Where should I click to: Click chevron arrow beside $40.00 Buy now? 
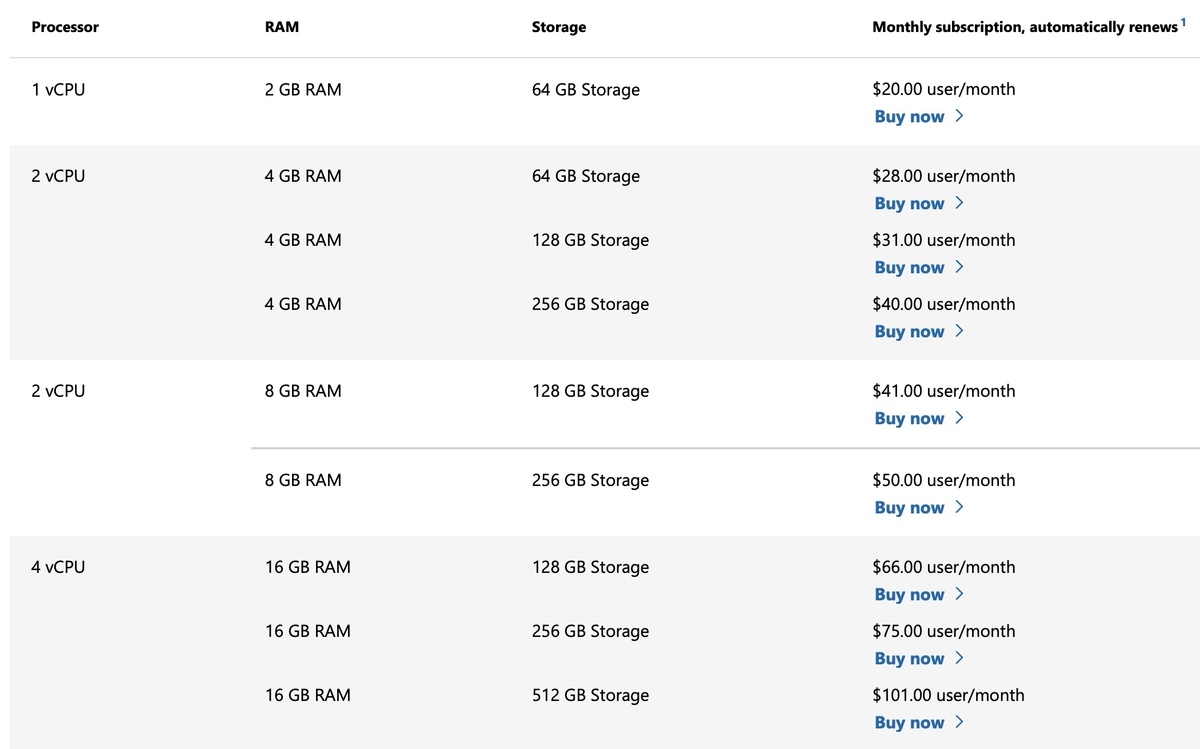pyautogui.click(x=960, y=331)
